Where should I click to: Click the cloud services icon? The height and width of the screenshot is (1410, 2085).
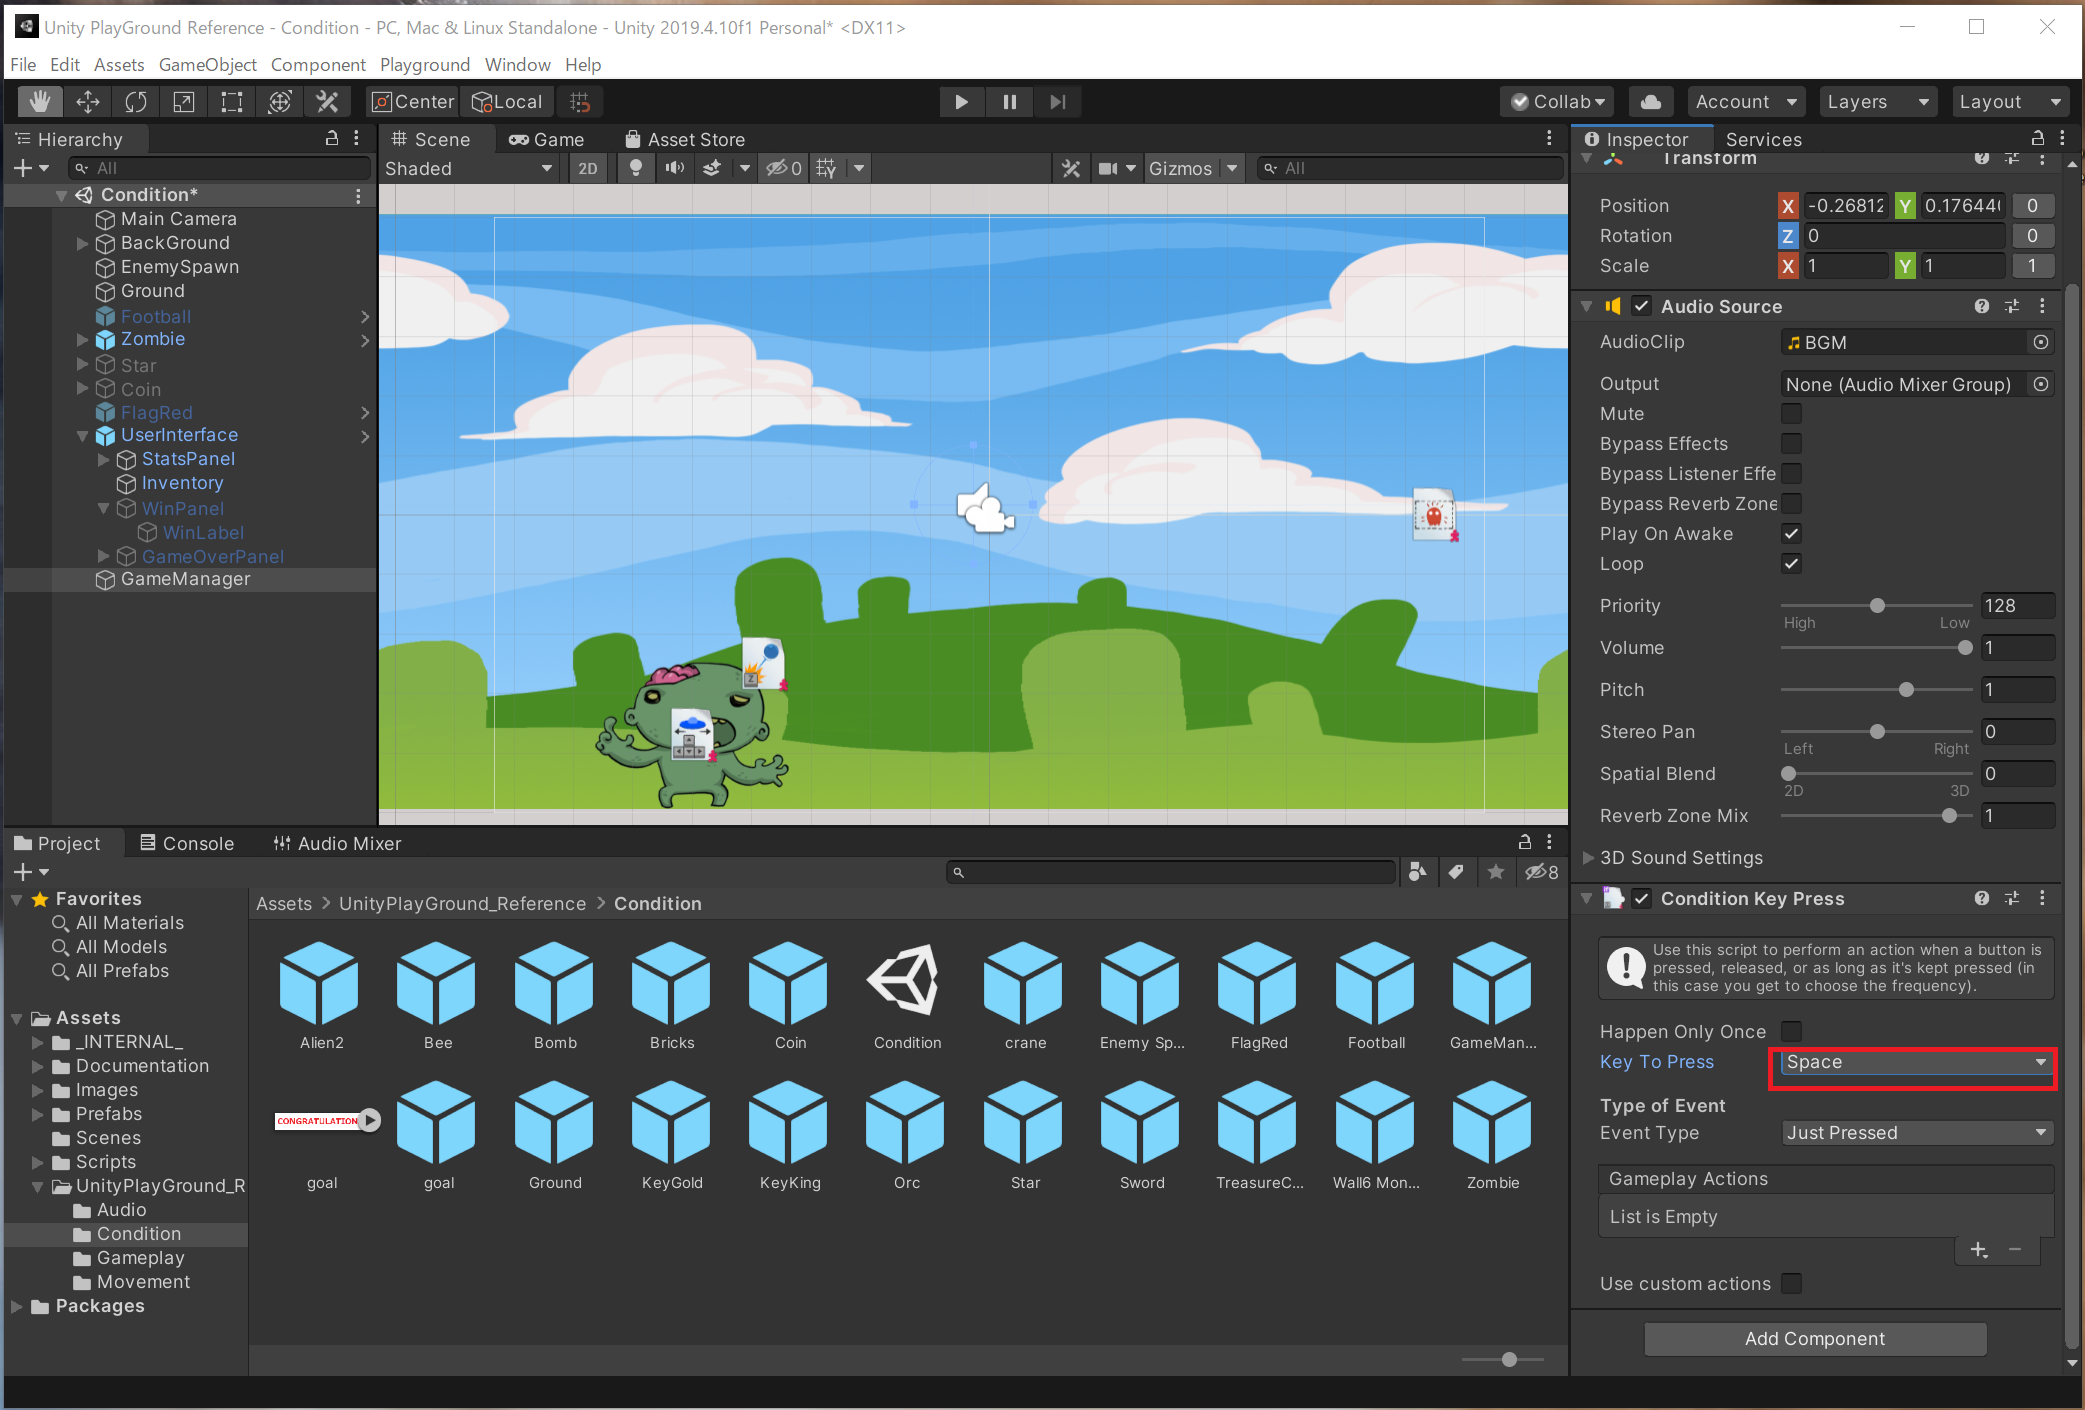1651,102
